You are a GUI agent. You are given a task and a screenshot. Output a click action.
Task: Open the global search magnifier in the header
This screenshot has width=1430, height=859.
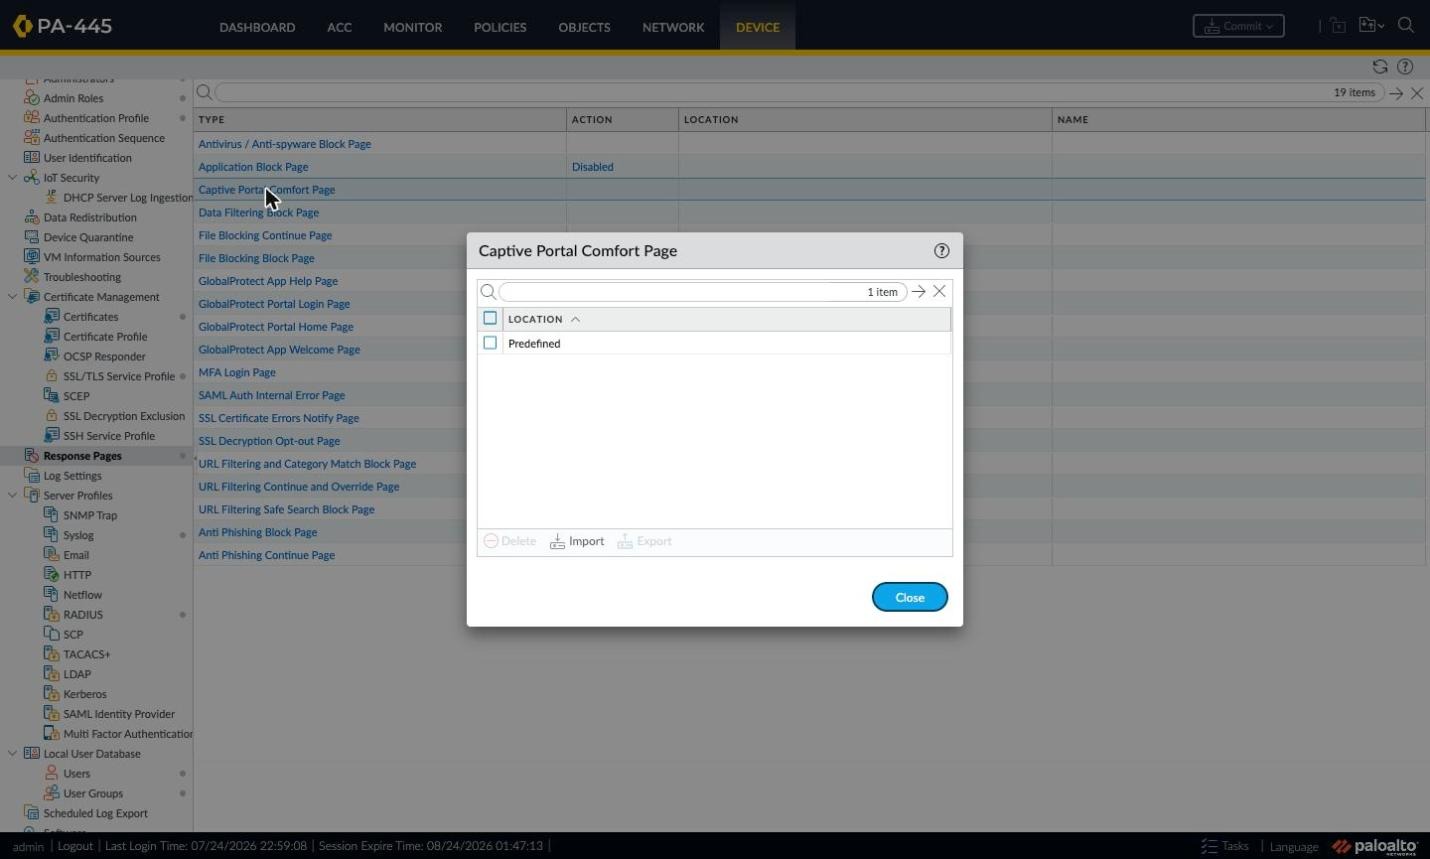pyautogui.click(x=1406, y=26)
